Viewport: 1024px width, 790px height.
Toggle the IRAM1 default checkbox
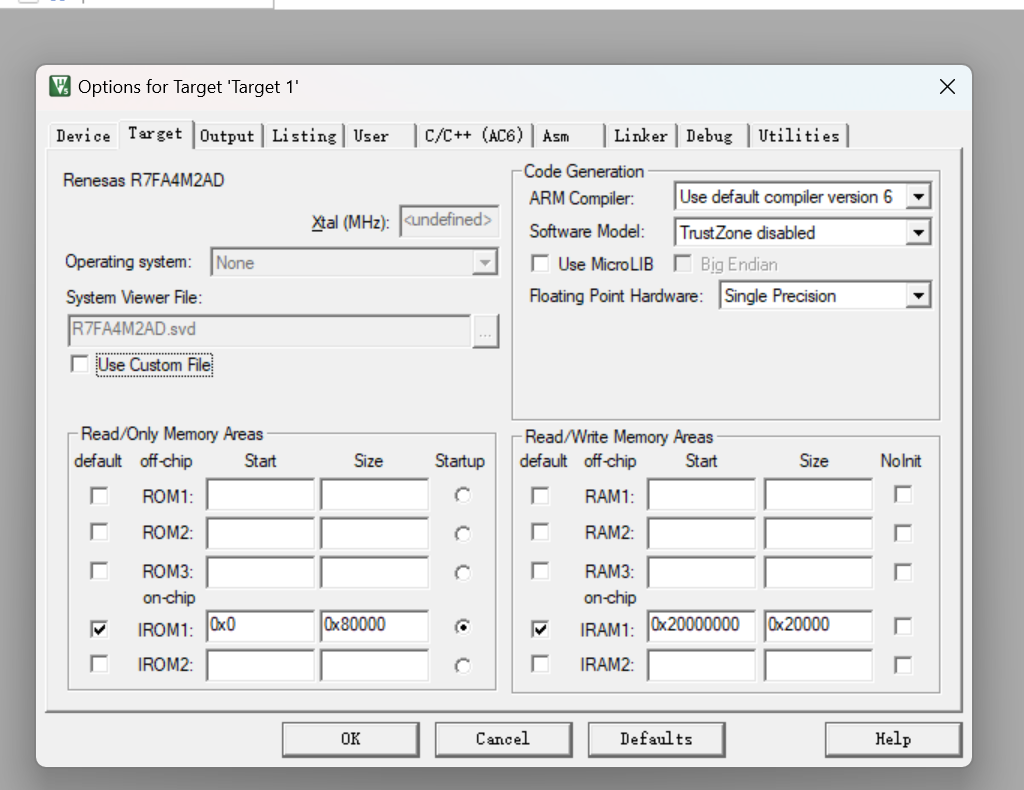click(540, 629)
